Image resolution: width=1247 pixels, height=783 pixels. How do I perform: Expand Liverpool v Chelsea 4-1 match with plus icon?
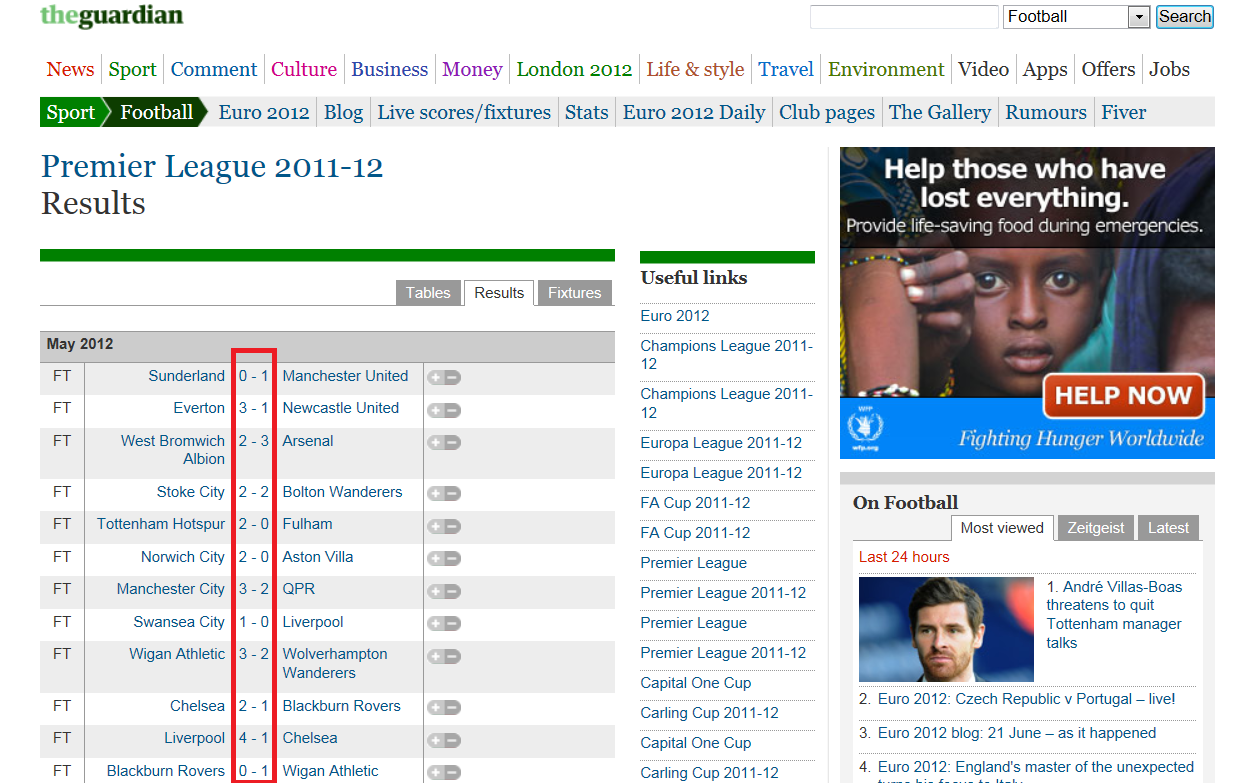pos(435,740)
